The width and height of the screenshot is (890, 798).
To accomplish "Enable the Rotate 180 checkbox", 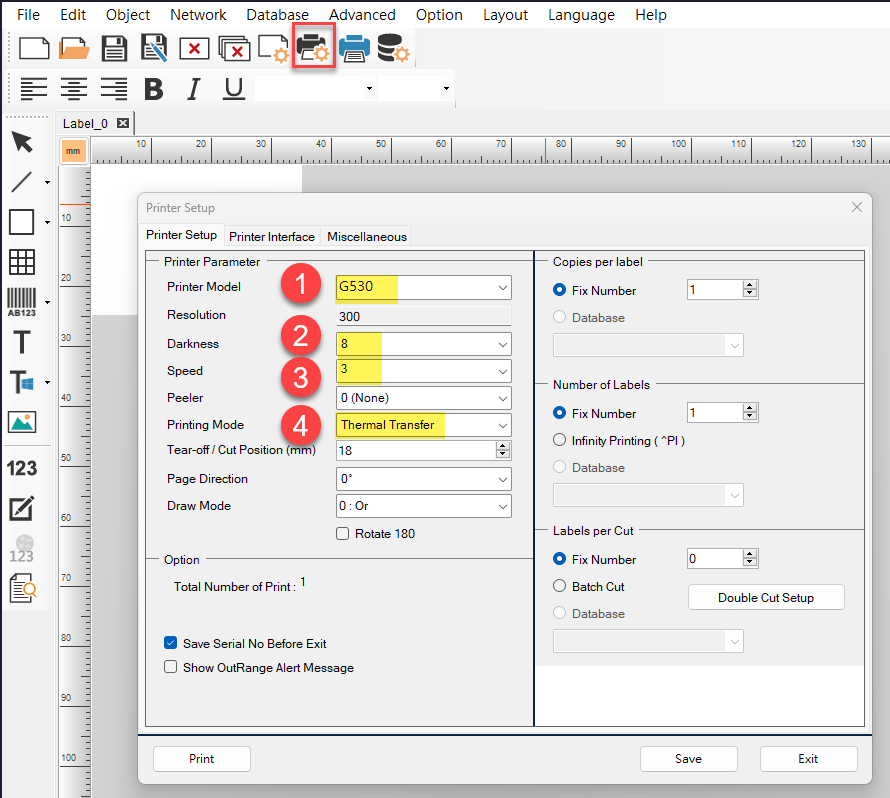I will point(343,534).
